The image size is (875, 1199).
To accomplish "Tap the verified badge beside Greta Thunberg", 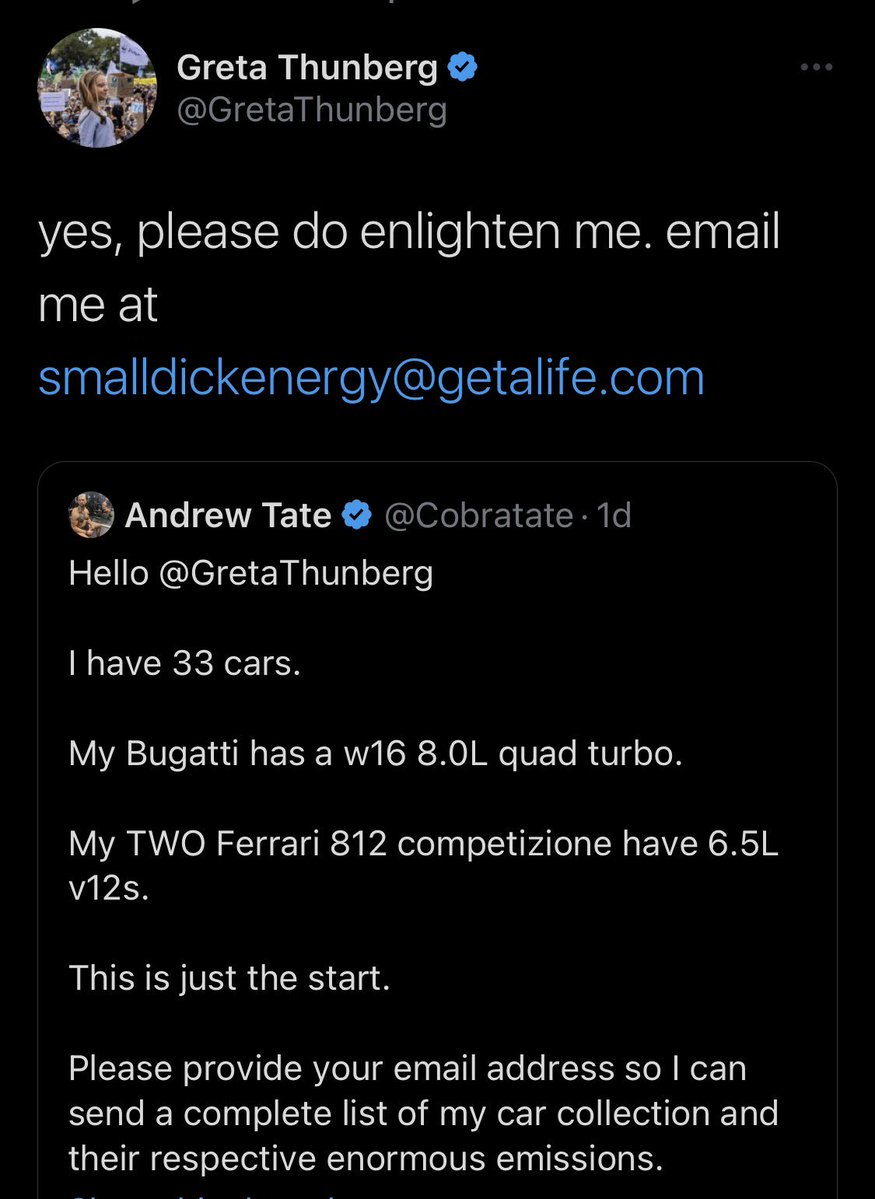I will (461, 67).
